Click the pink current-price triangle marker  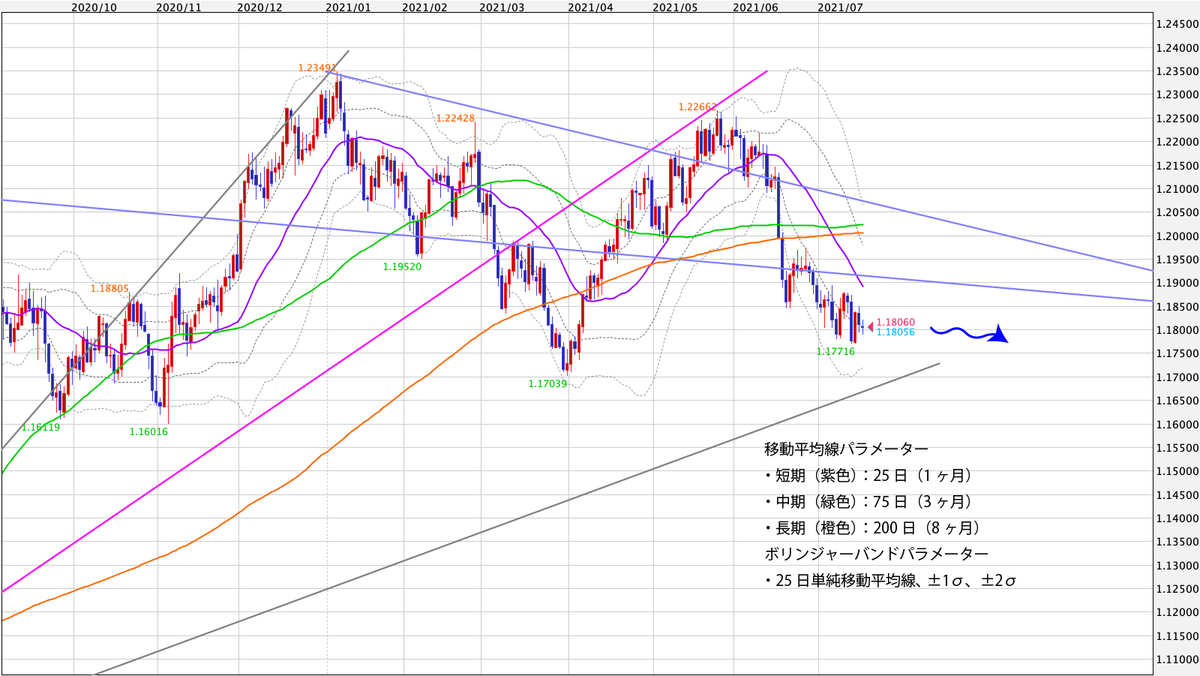click(x=869, y=325)
